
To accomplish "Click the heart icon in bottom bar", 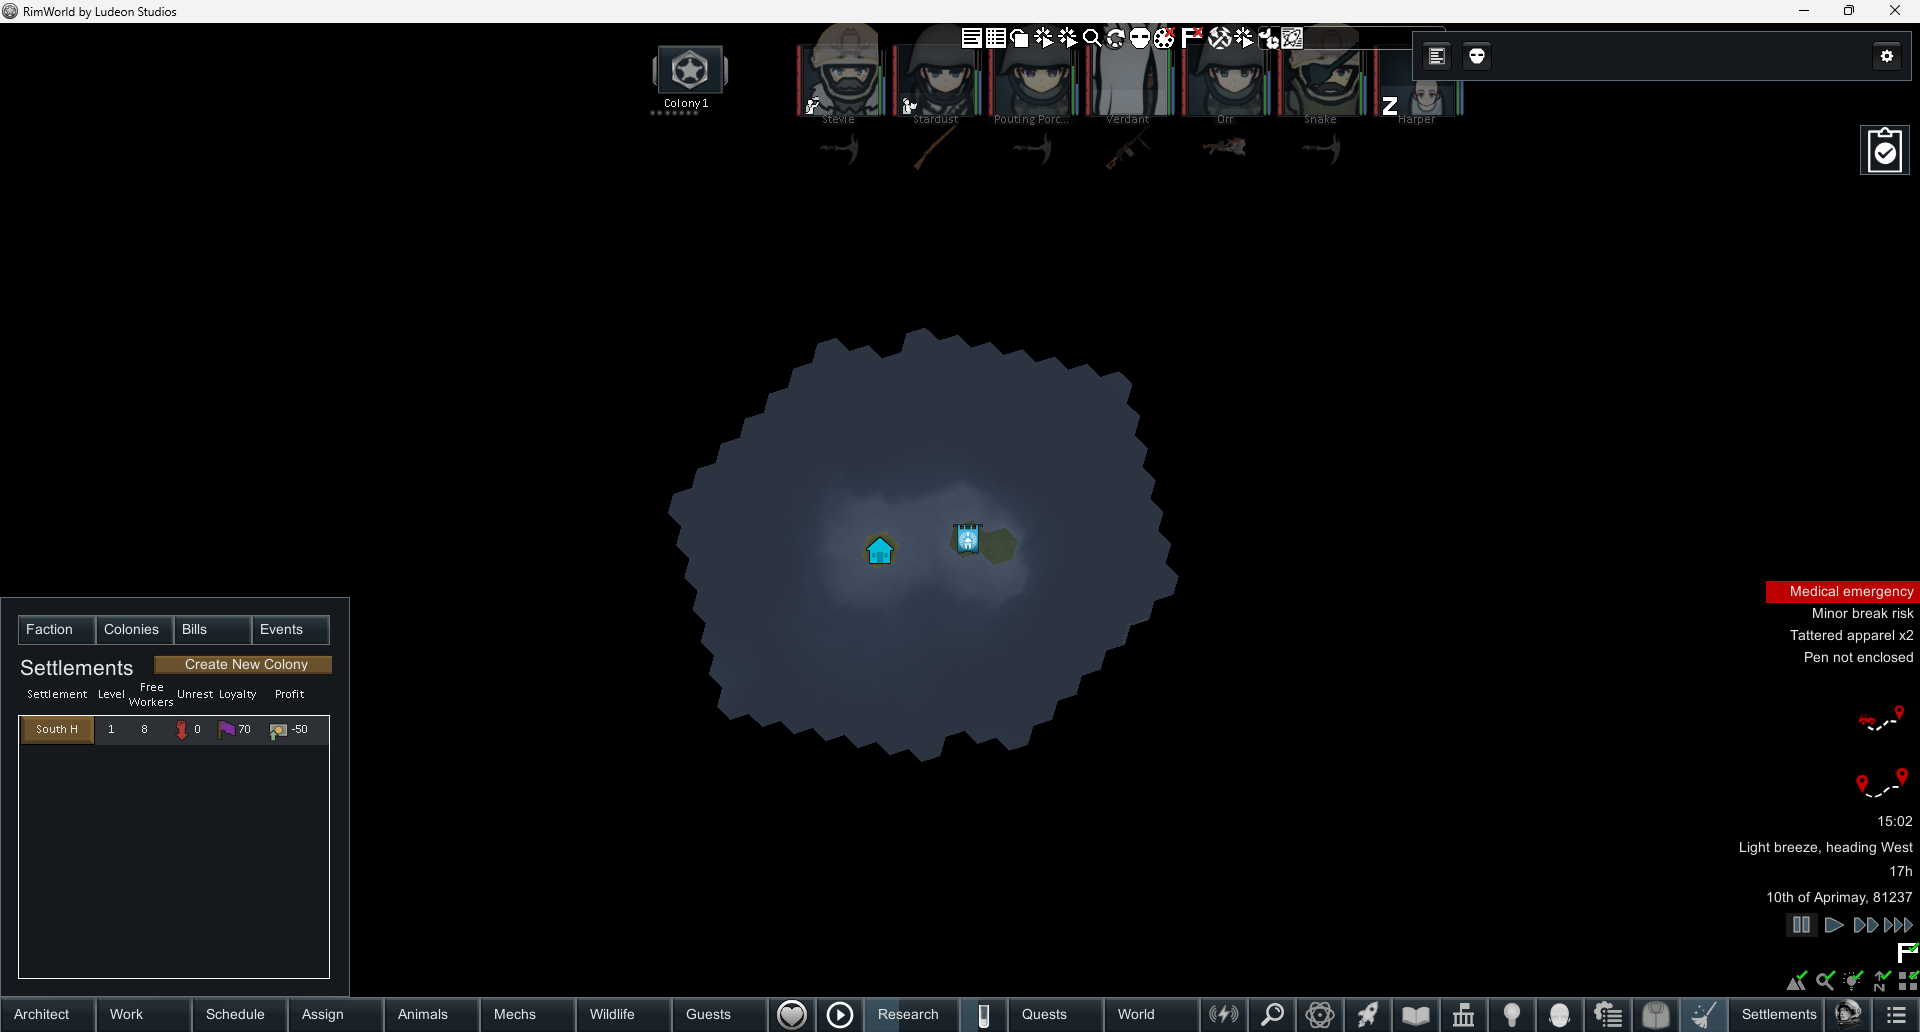I will 792,1014.
